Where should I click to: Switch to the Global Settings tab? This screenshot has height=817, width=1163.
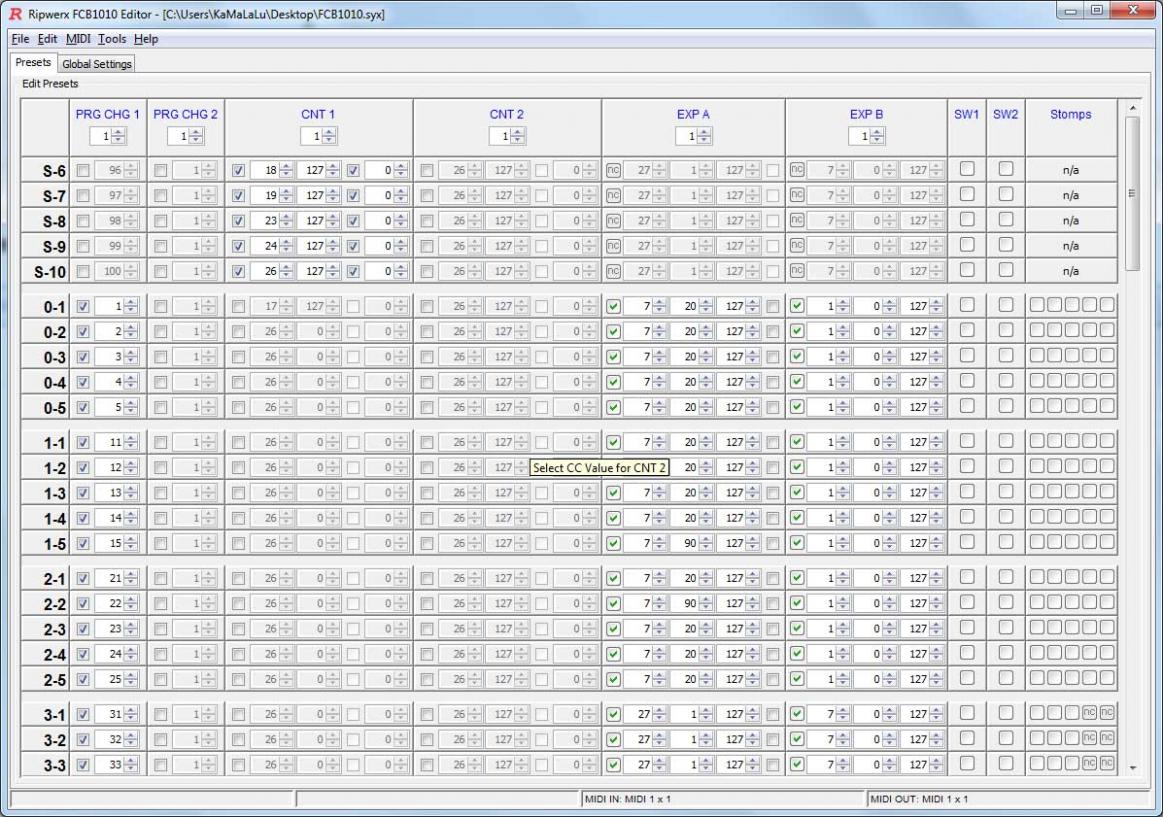(x=97, y=64)
